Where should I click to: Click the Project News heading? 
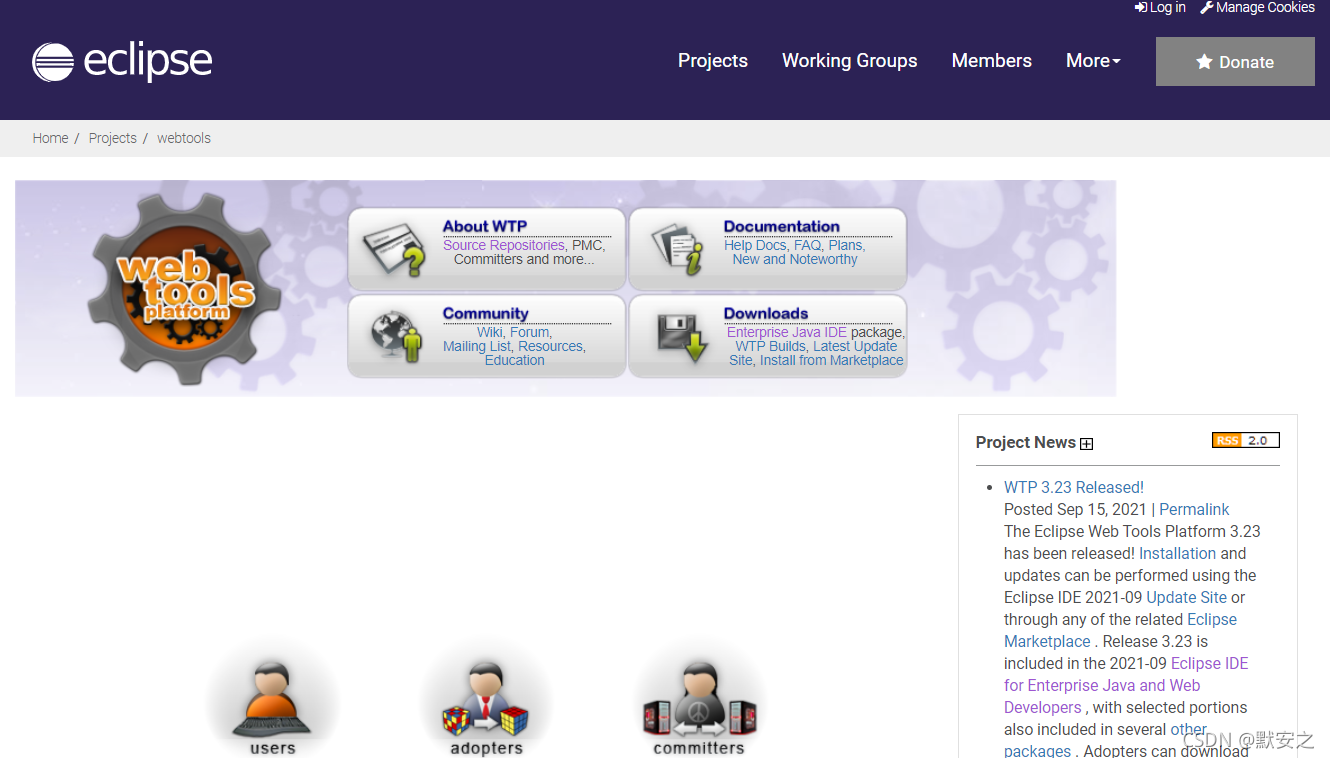point(1026,442)
